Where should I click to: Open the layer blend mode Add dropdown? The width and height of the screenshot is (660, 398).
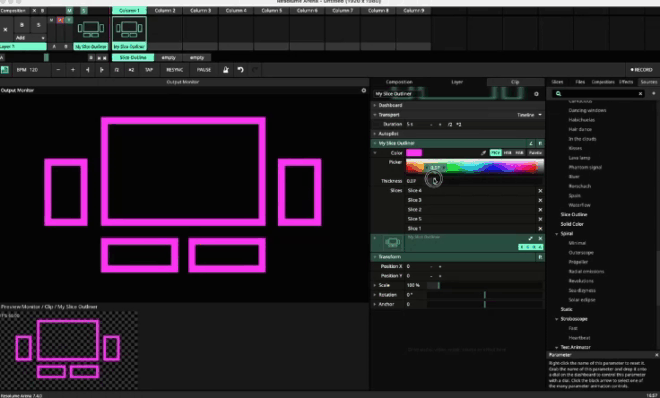30,38
